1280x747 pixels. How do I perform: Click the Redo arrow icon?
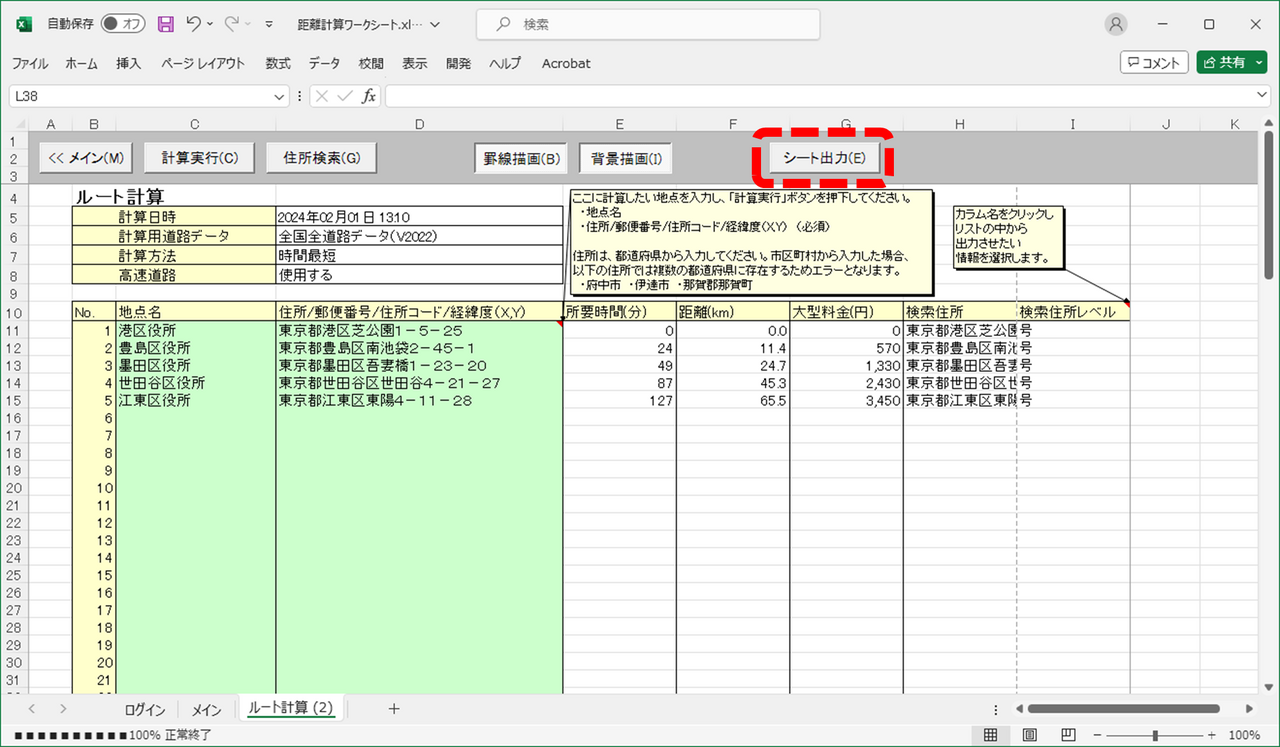pos(231,24)
